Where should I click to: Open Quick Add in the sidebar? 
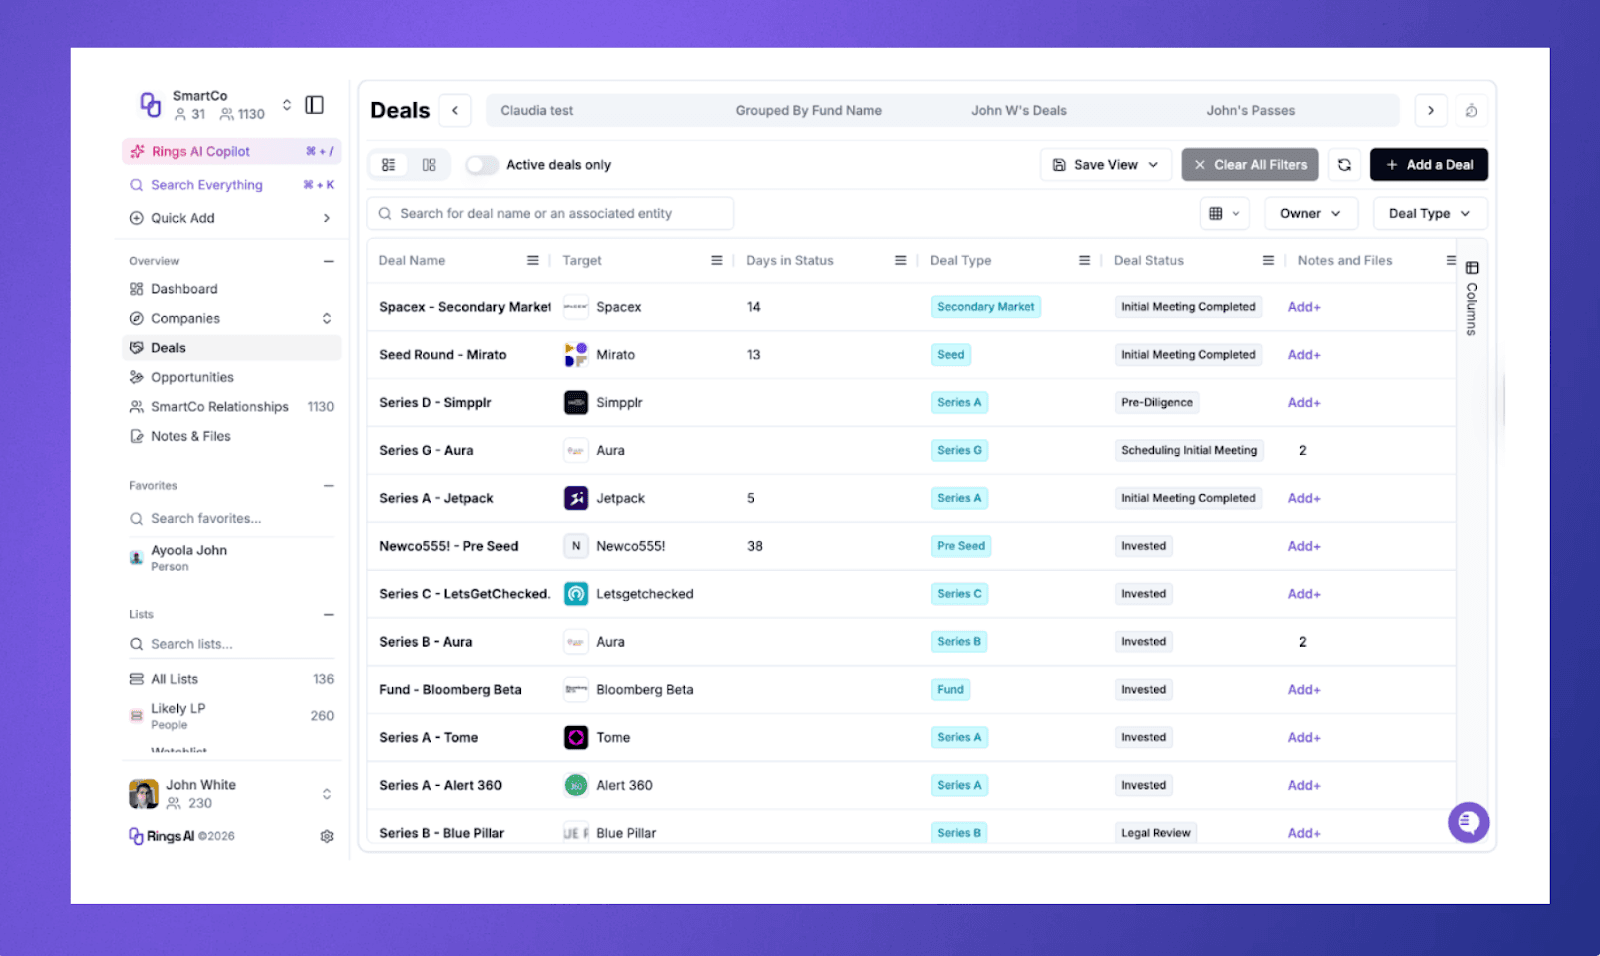coord(181,218)
